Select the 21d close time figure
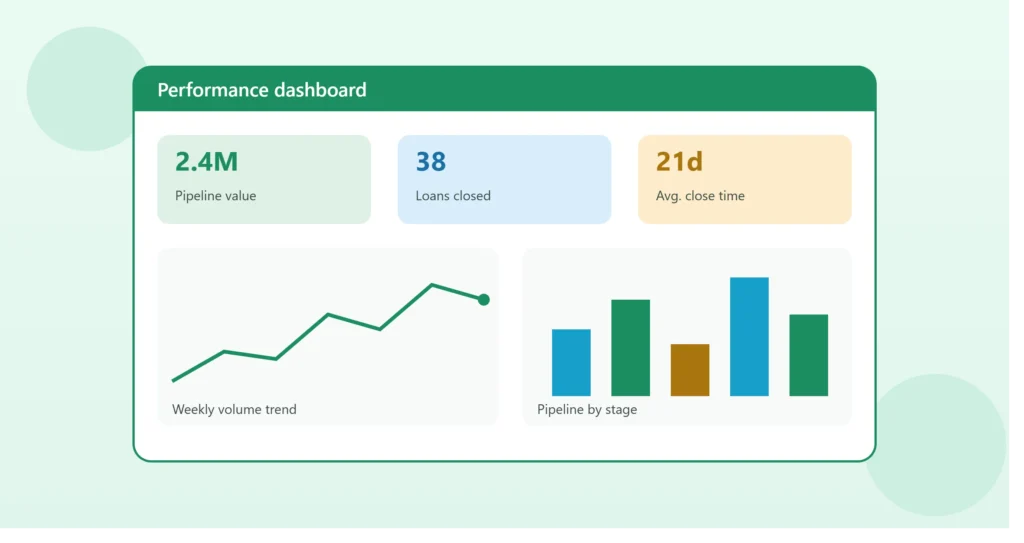 [x=679, y=161]
